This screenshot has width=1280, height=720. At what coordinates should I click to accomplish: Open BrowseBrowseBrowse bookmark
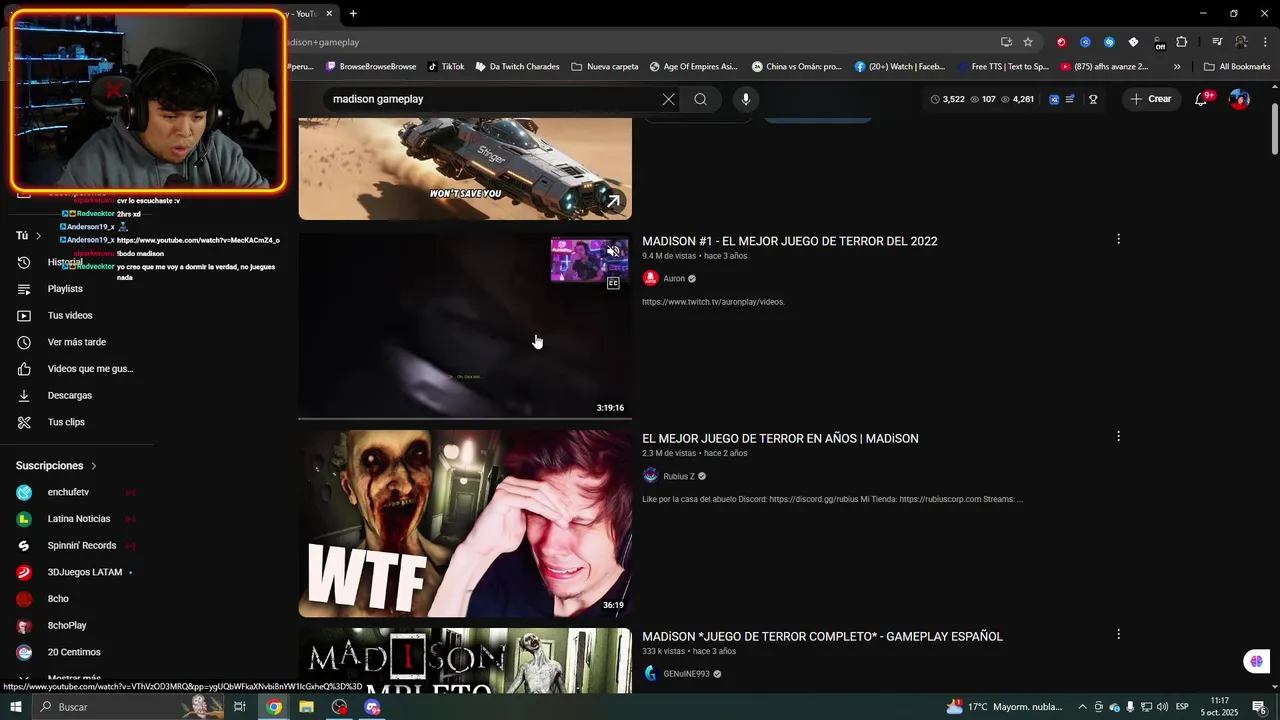coord(371,67)
